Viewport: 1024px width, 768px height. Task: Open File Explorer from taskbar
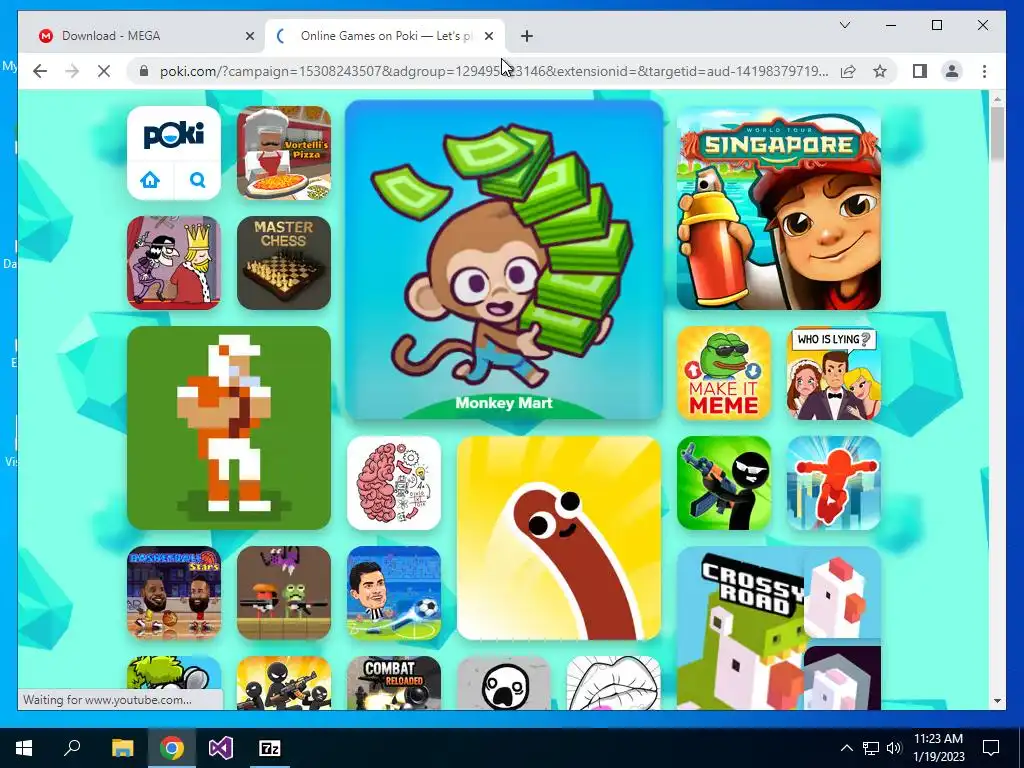(122, 748)
